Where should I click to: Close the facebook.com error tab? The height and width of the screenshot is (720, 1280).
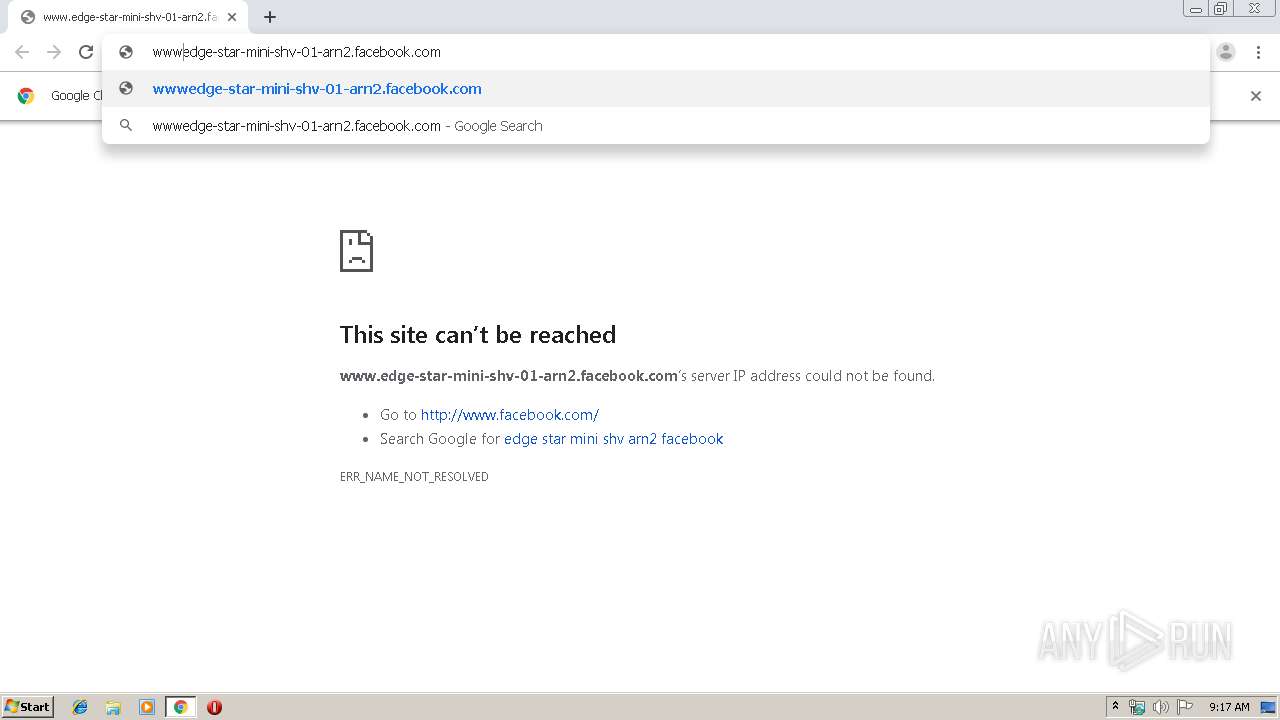pos(232,17)
